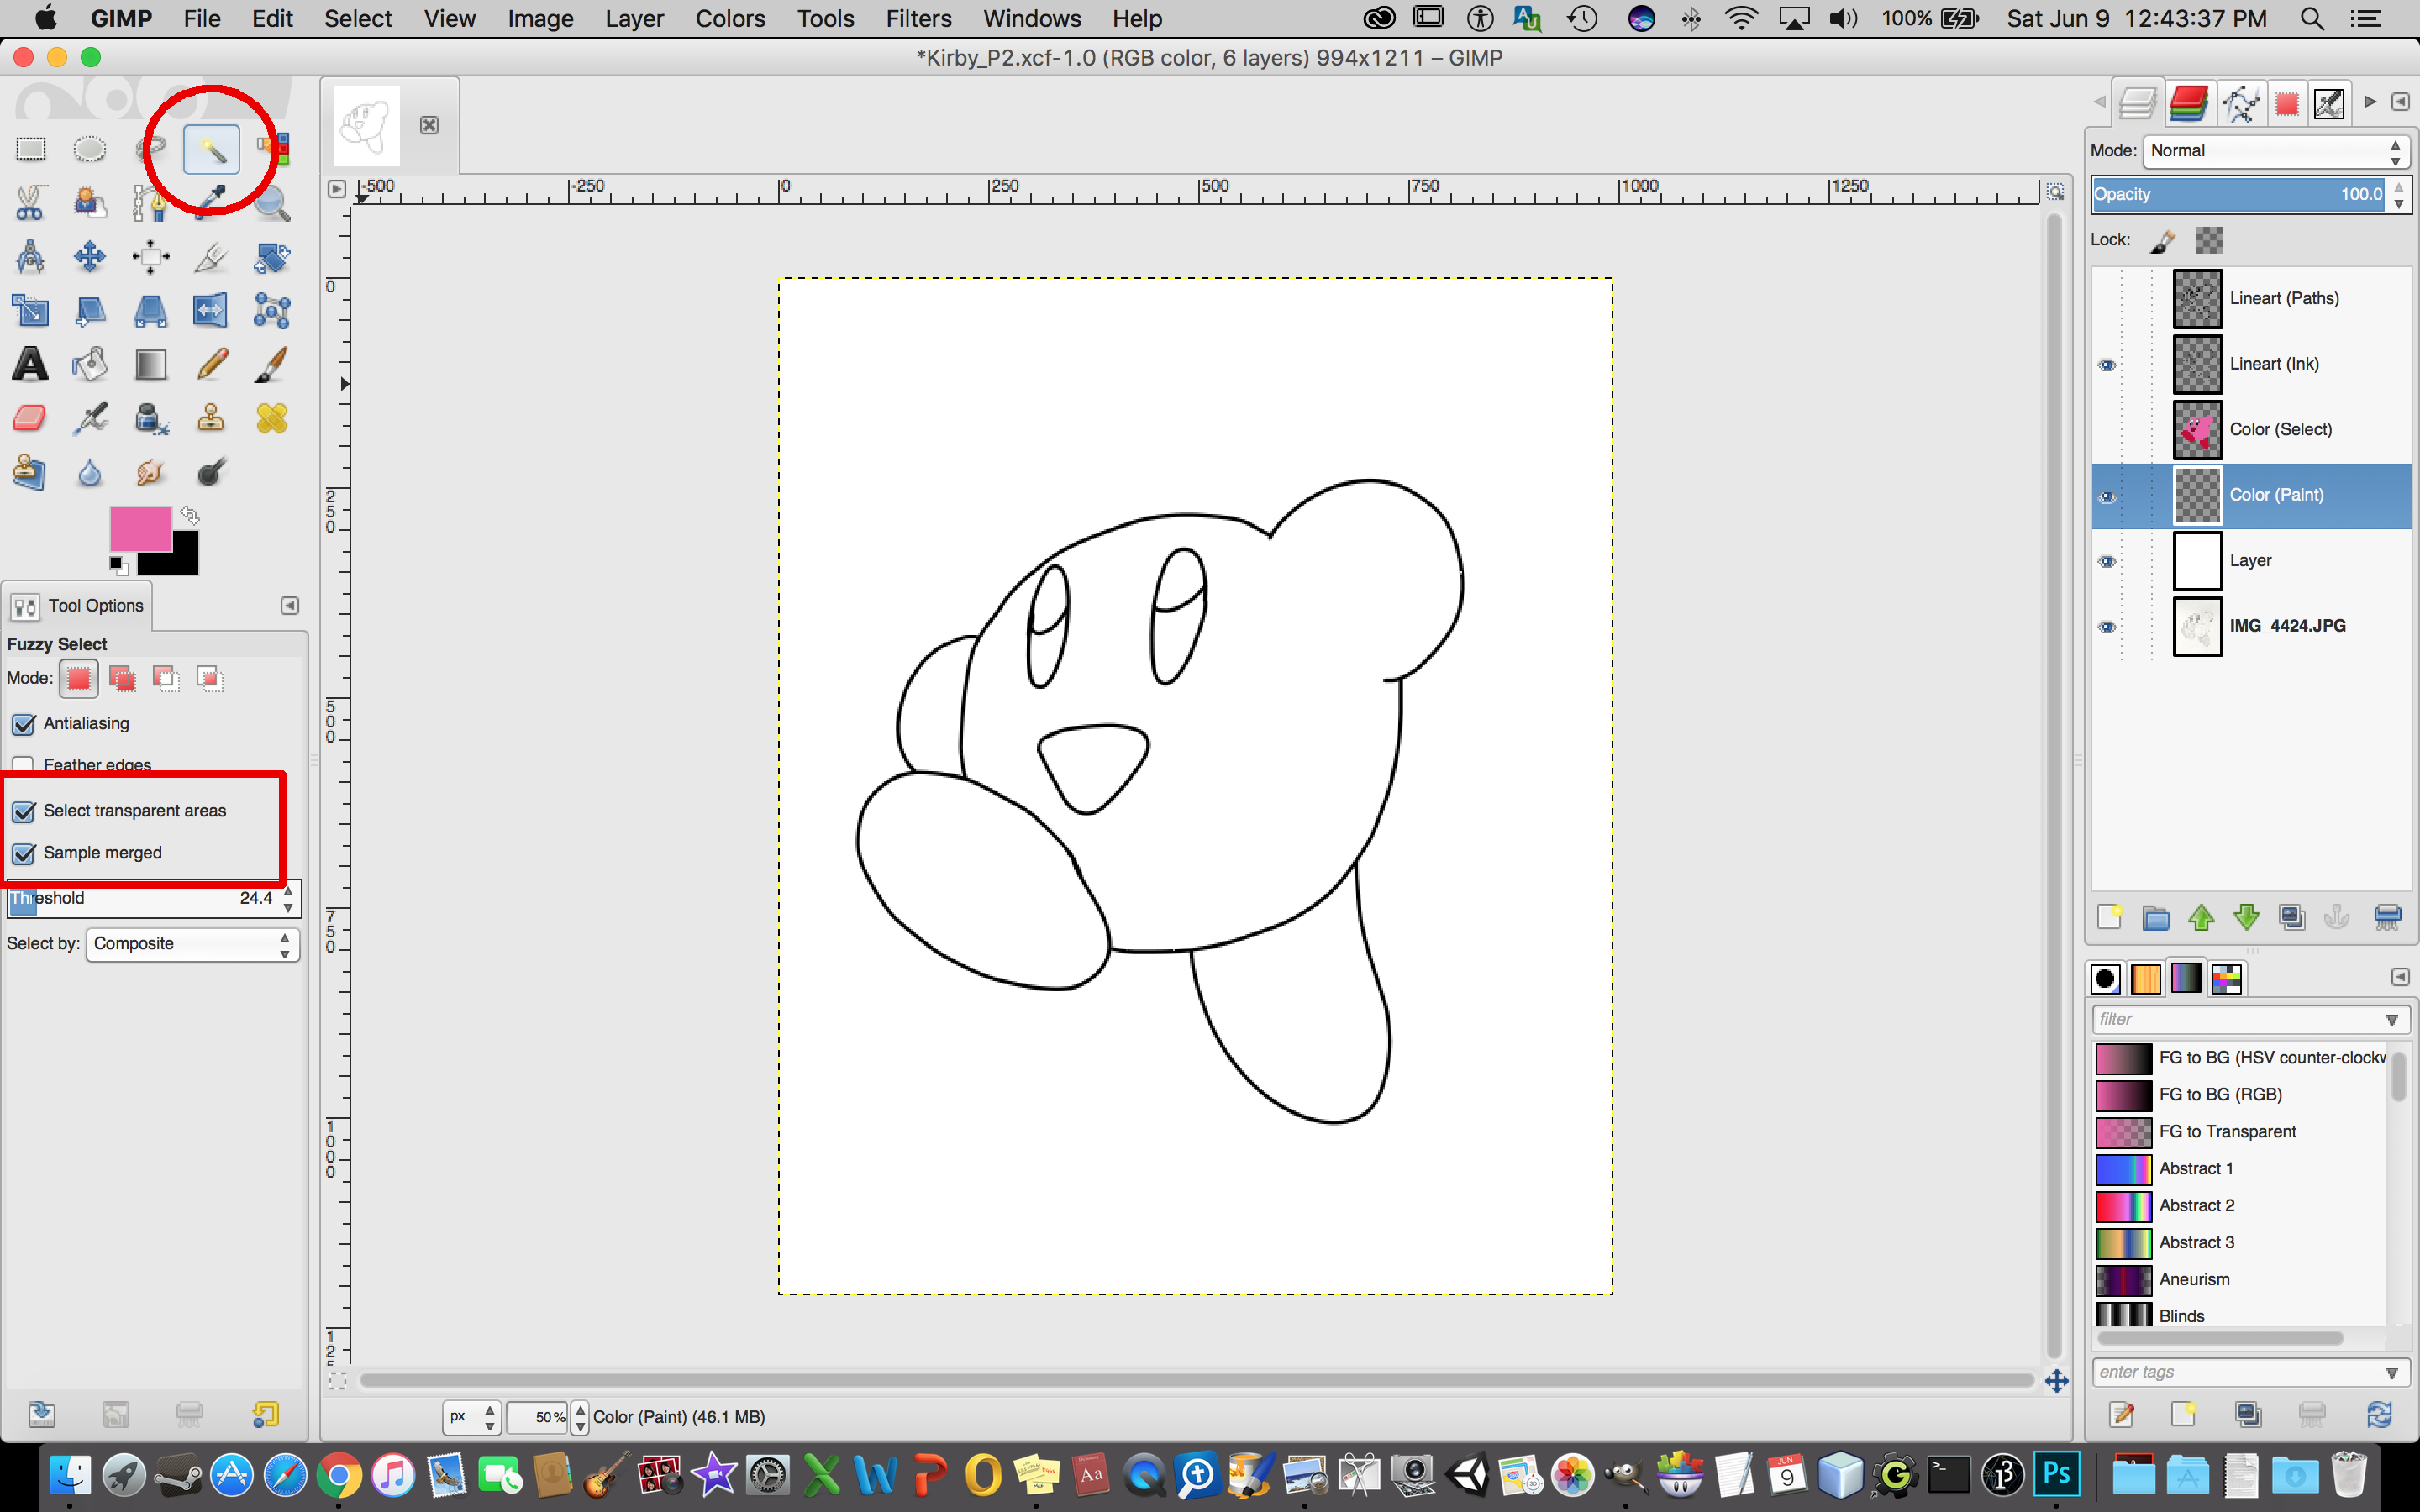2420x1512 pixels.
Task: Hide the IMG_4424.JPG layer
Action: tap(2107, 627)
